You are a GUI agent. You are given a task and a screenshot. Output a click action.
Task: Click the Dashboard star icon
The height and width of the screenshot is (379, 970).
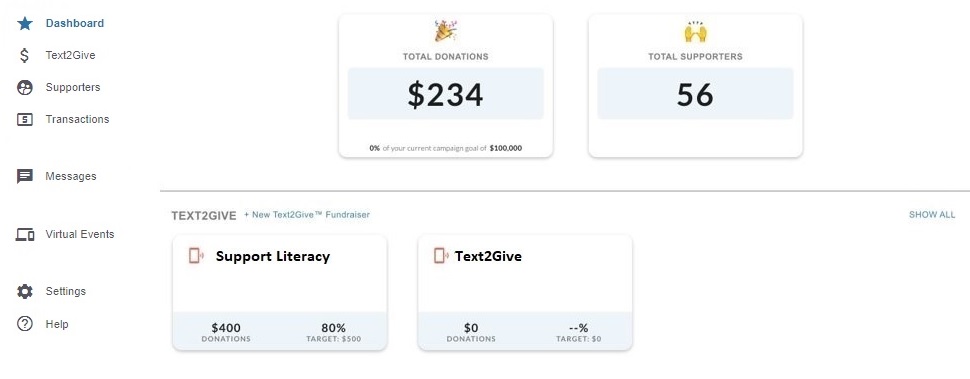coord(25,23)
